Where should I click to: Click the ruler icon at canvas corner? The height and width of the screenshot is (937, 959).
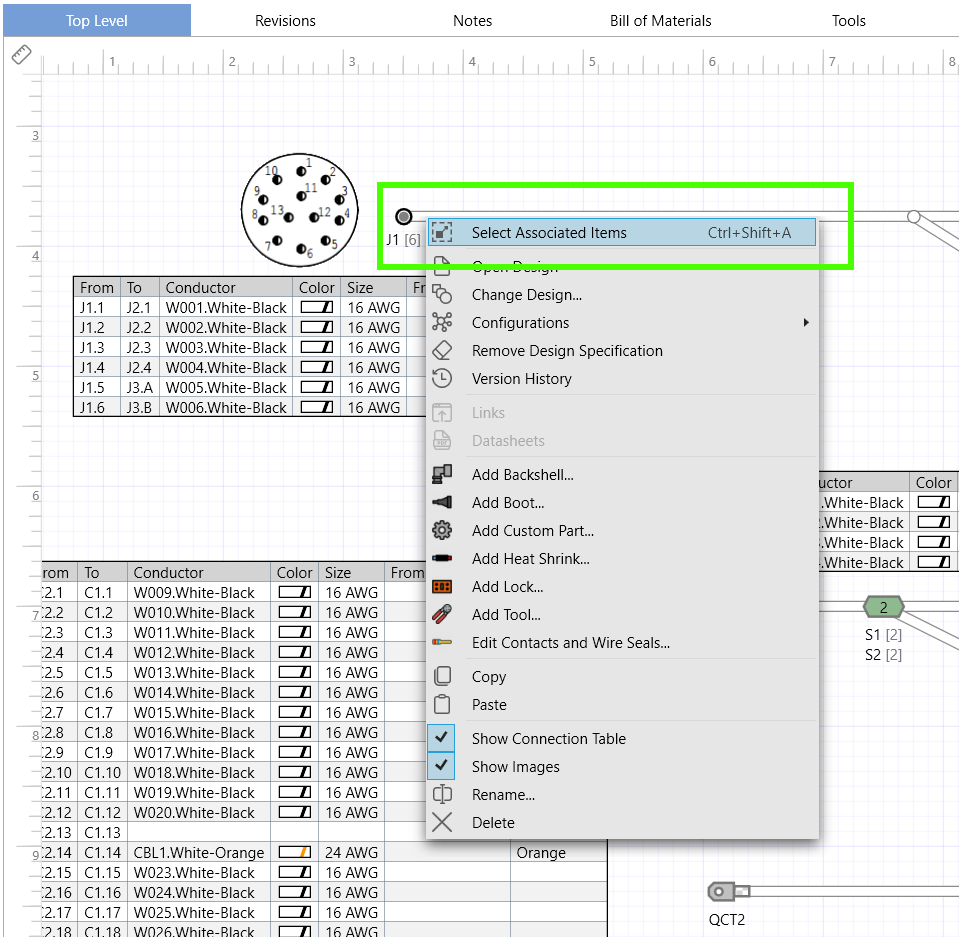21,54
